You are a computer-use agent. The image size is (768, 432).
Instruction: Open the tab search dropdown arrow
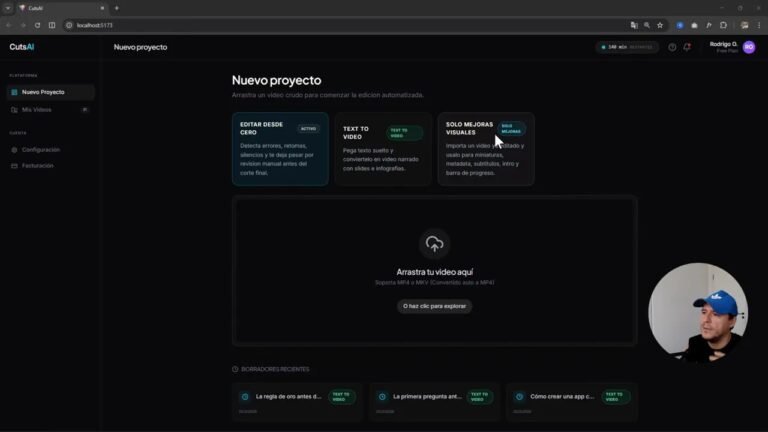(x=8, y=8)
